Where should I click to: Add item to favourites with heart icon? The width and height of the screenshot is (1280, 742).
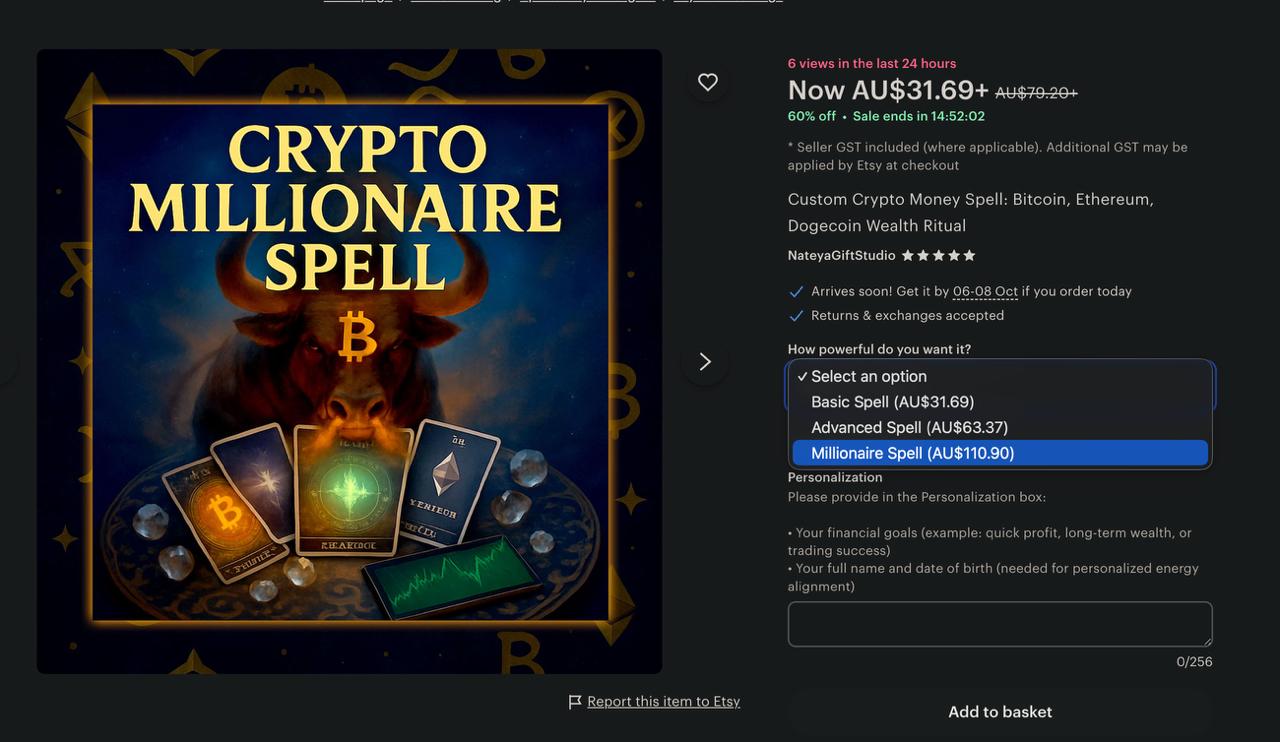point(708,82)
